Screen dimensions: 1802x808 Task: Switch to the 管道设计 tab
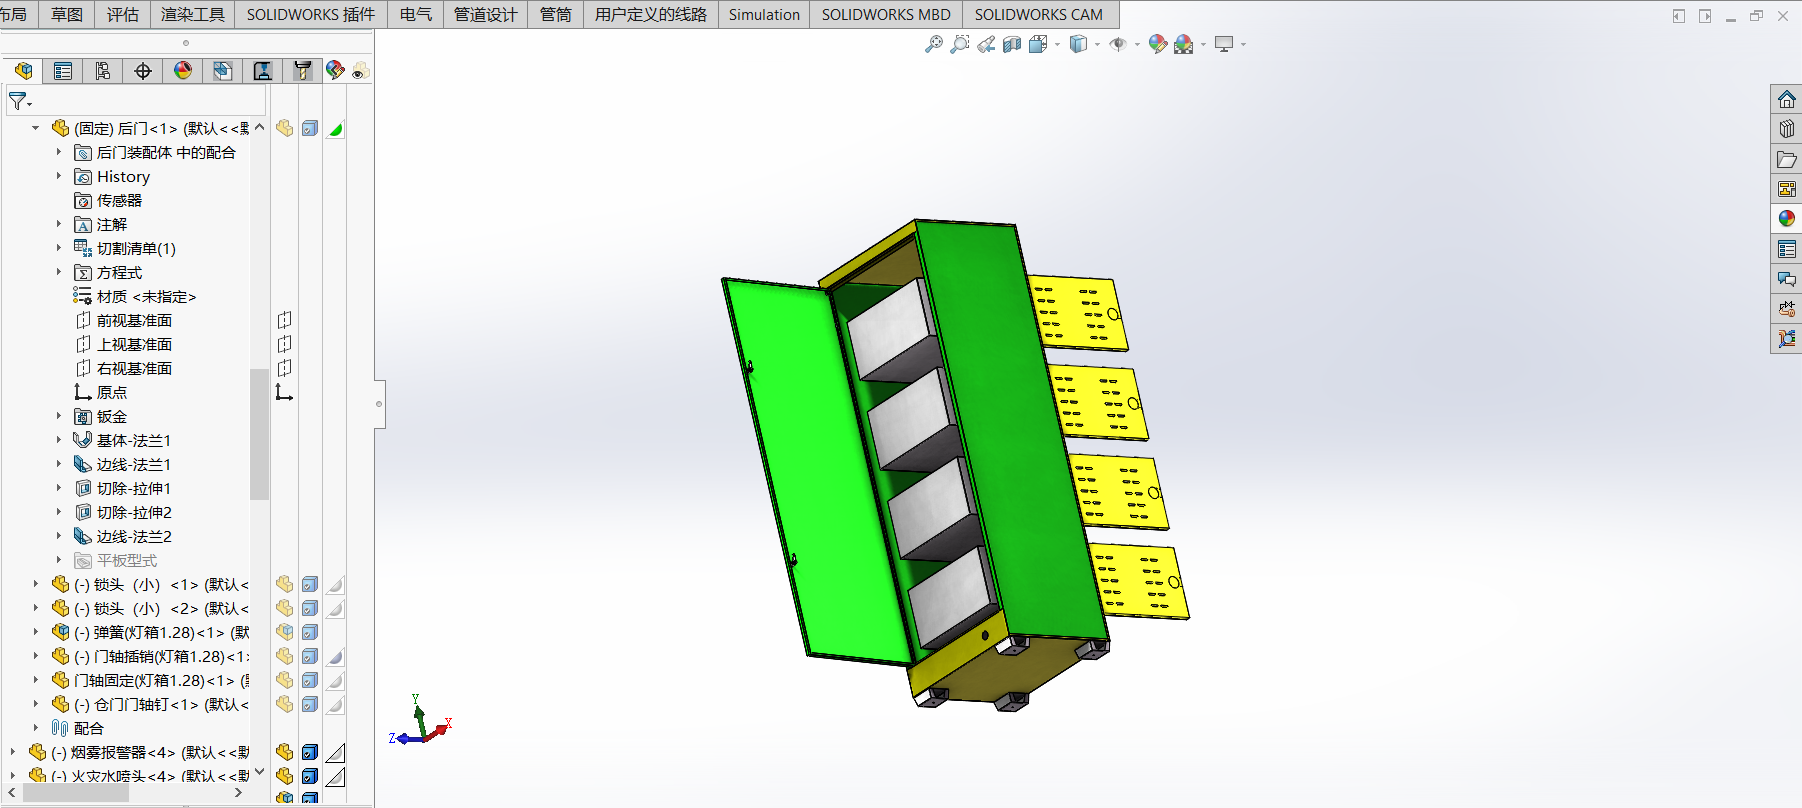tap(485, 14)
